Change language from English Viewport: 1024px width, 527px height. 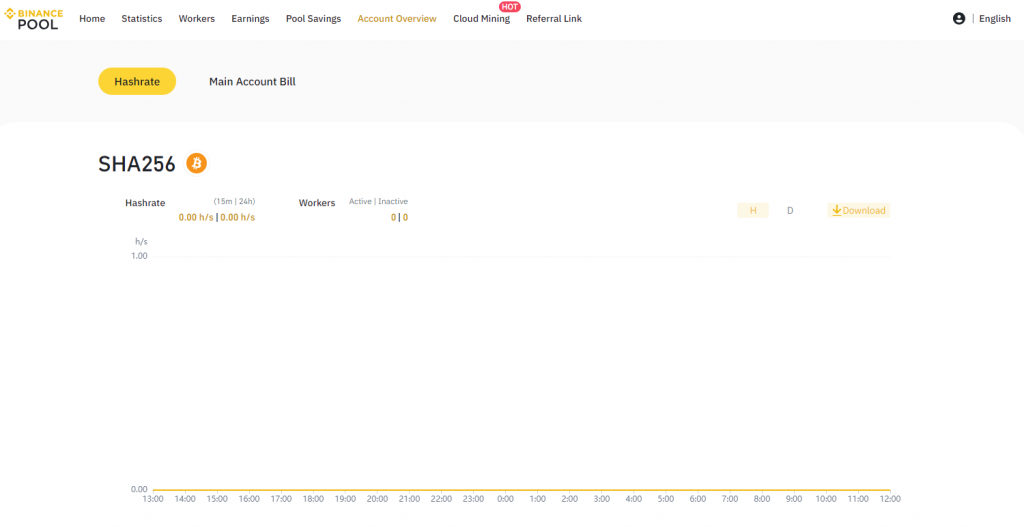point(995,19)
